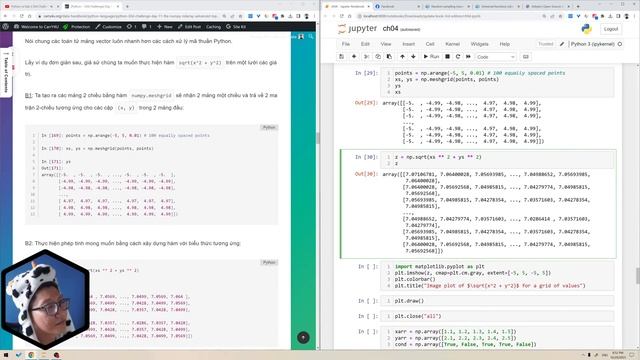Select the import matplotlib code cell
Image resolution: width=640 pixels, height=360 pixels.
497,276
